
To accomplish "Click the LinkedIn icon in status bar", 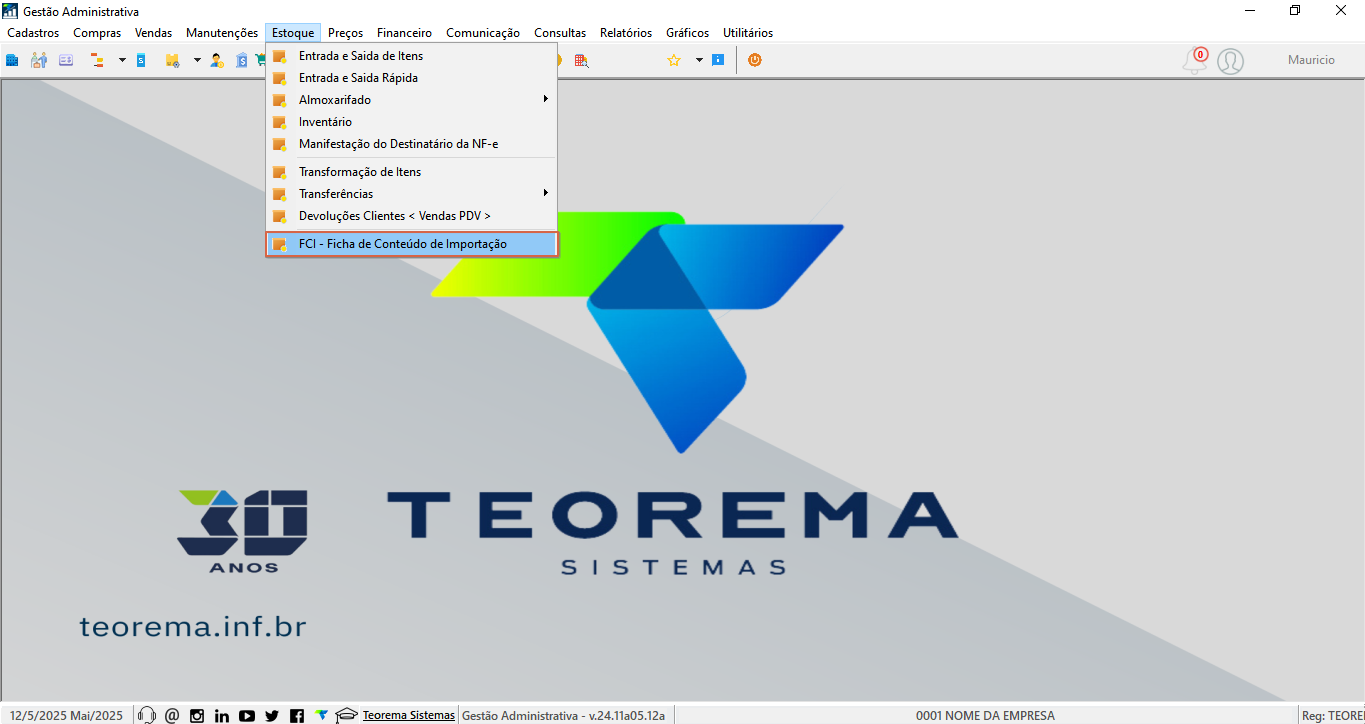I will [222, 715].
